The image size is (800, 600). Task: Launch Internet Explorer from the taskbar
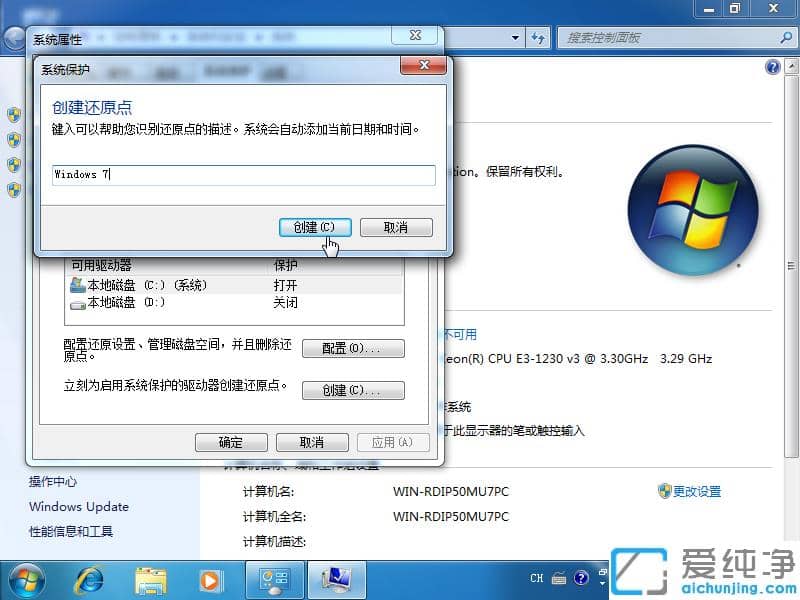90,580
